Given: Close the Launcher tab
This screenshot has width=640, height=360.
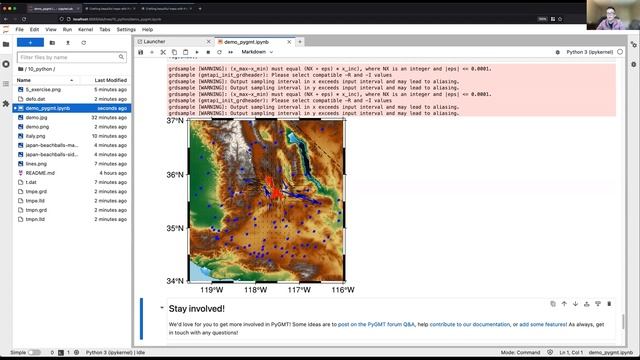Looking at the screenshot, I should 209,42.
